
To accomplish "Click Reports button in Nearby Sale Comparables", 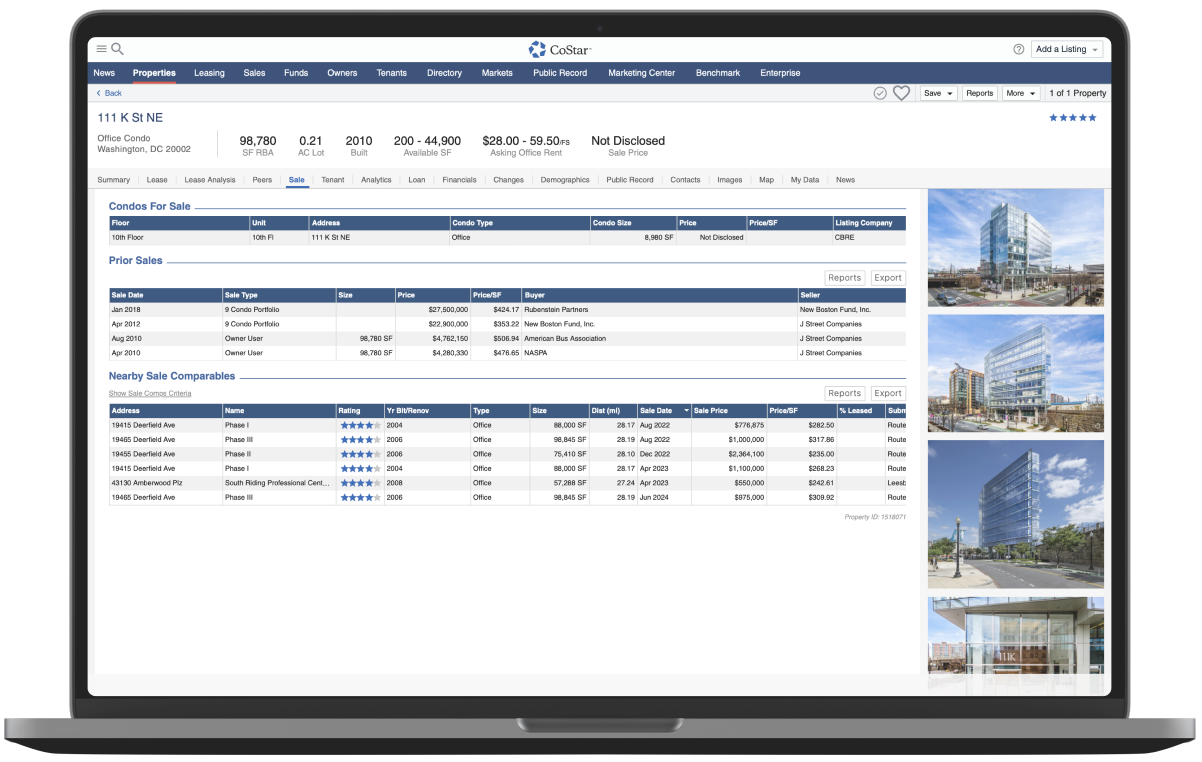I will tap(844, 393).
